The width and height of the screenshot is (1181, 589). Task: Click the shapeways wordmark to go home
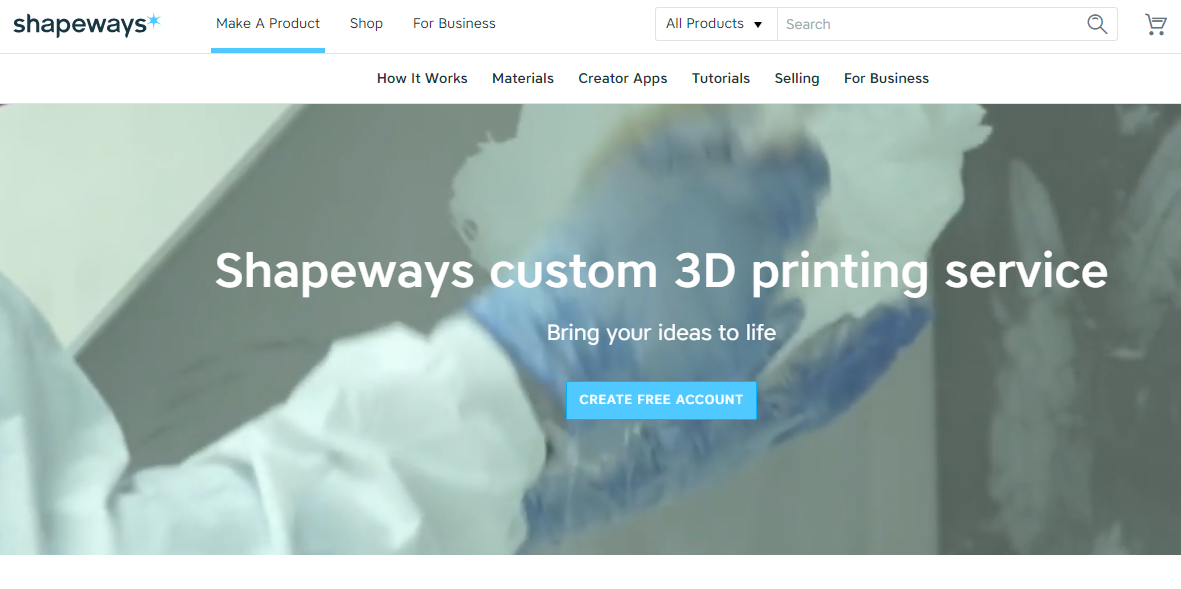coord(78,25)
